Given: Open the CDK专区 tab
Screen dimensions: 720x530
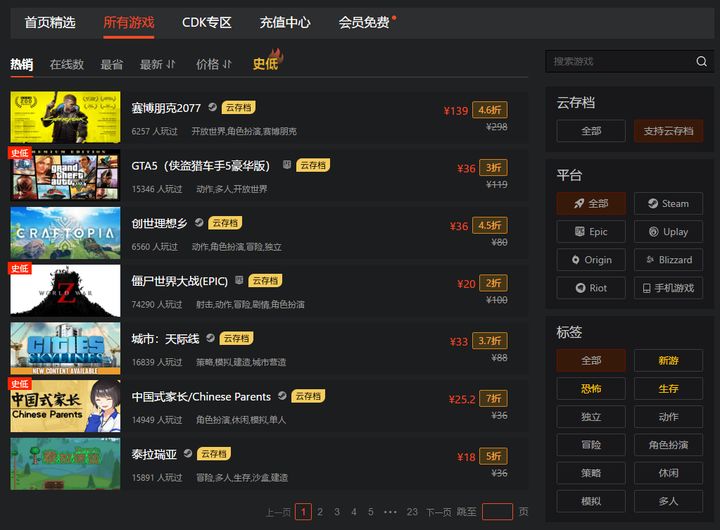Looking at the screenshot, I should pos(207,22).
